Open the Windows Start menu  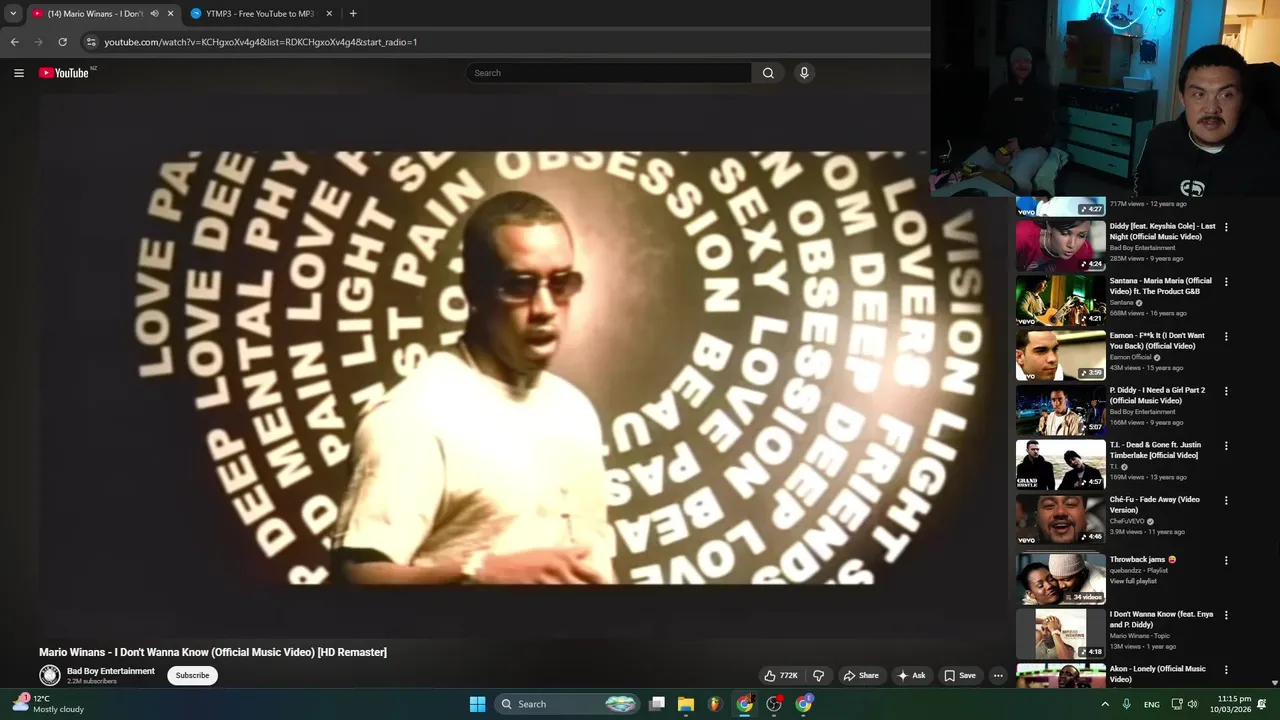coord(478,704)
